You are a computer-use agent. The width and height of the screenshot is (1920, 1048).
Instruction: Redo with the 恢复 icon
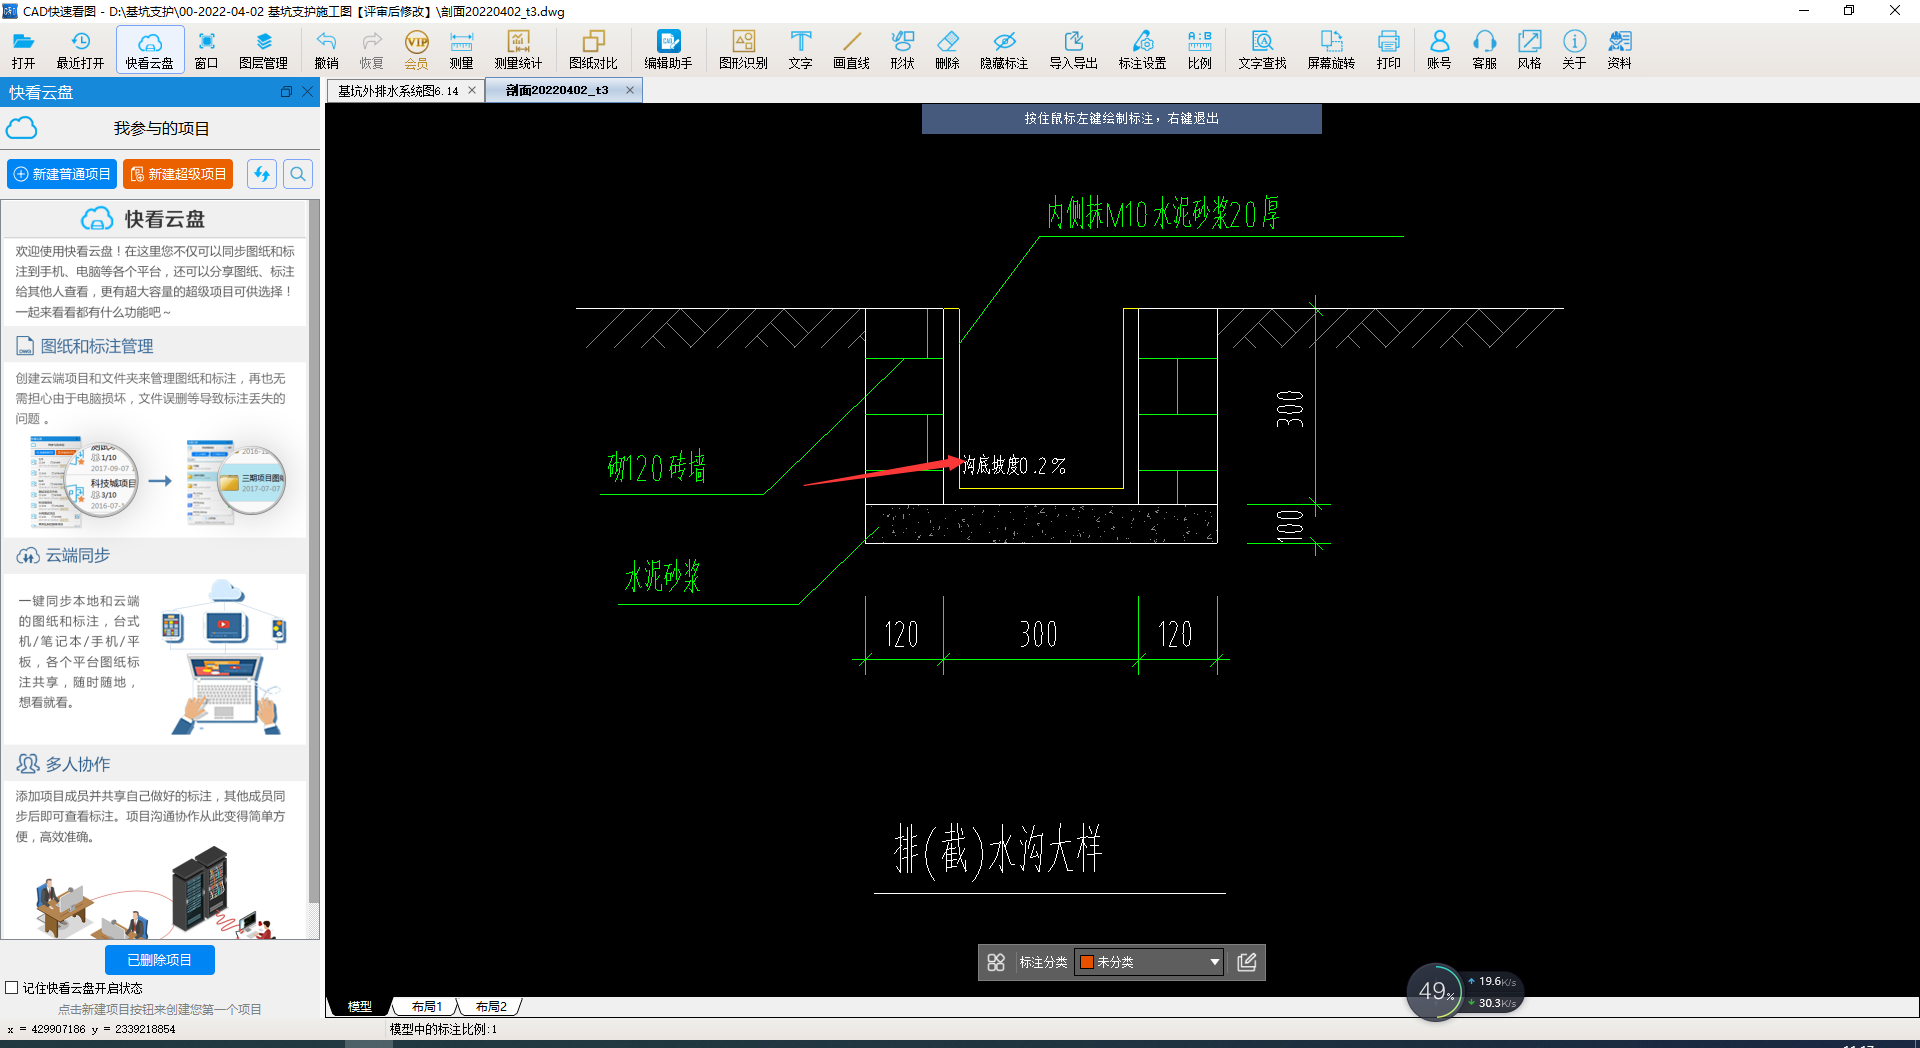[371, 49]
